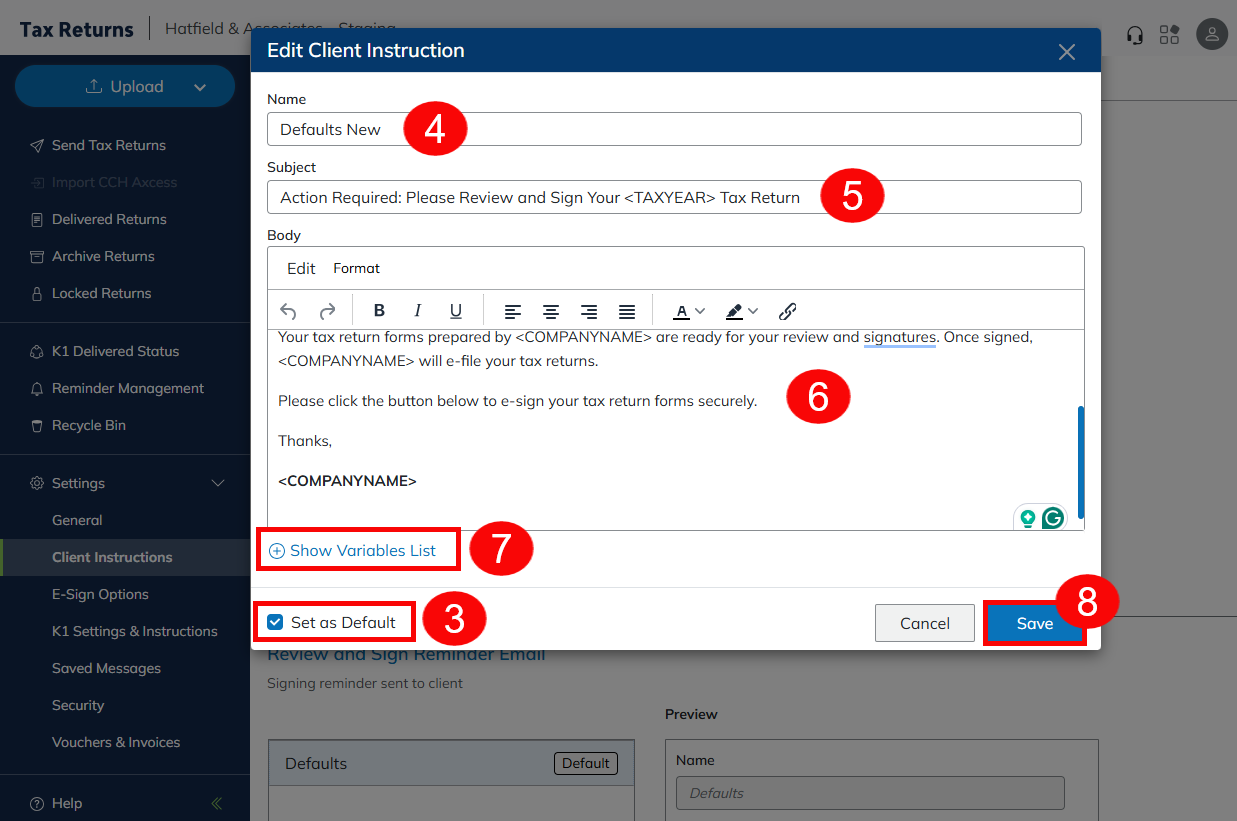Screen dimensions: 1237x821
Task: Save the client instruction
Action: 1034,623
